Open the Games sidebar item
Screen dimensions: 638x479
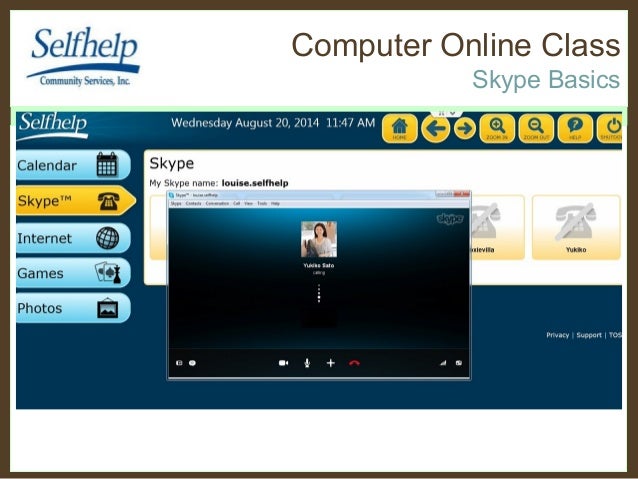73,273
